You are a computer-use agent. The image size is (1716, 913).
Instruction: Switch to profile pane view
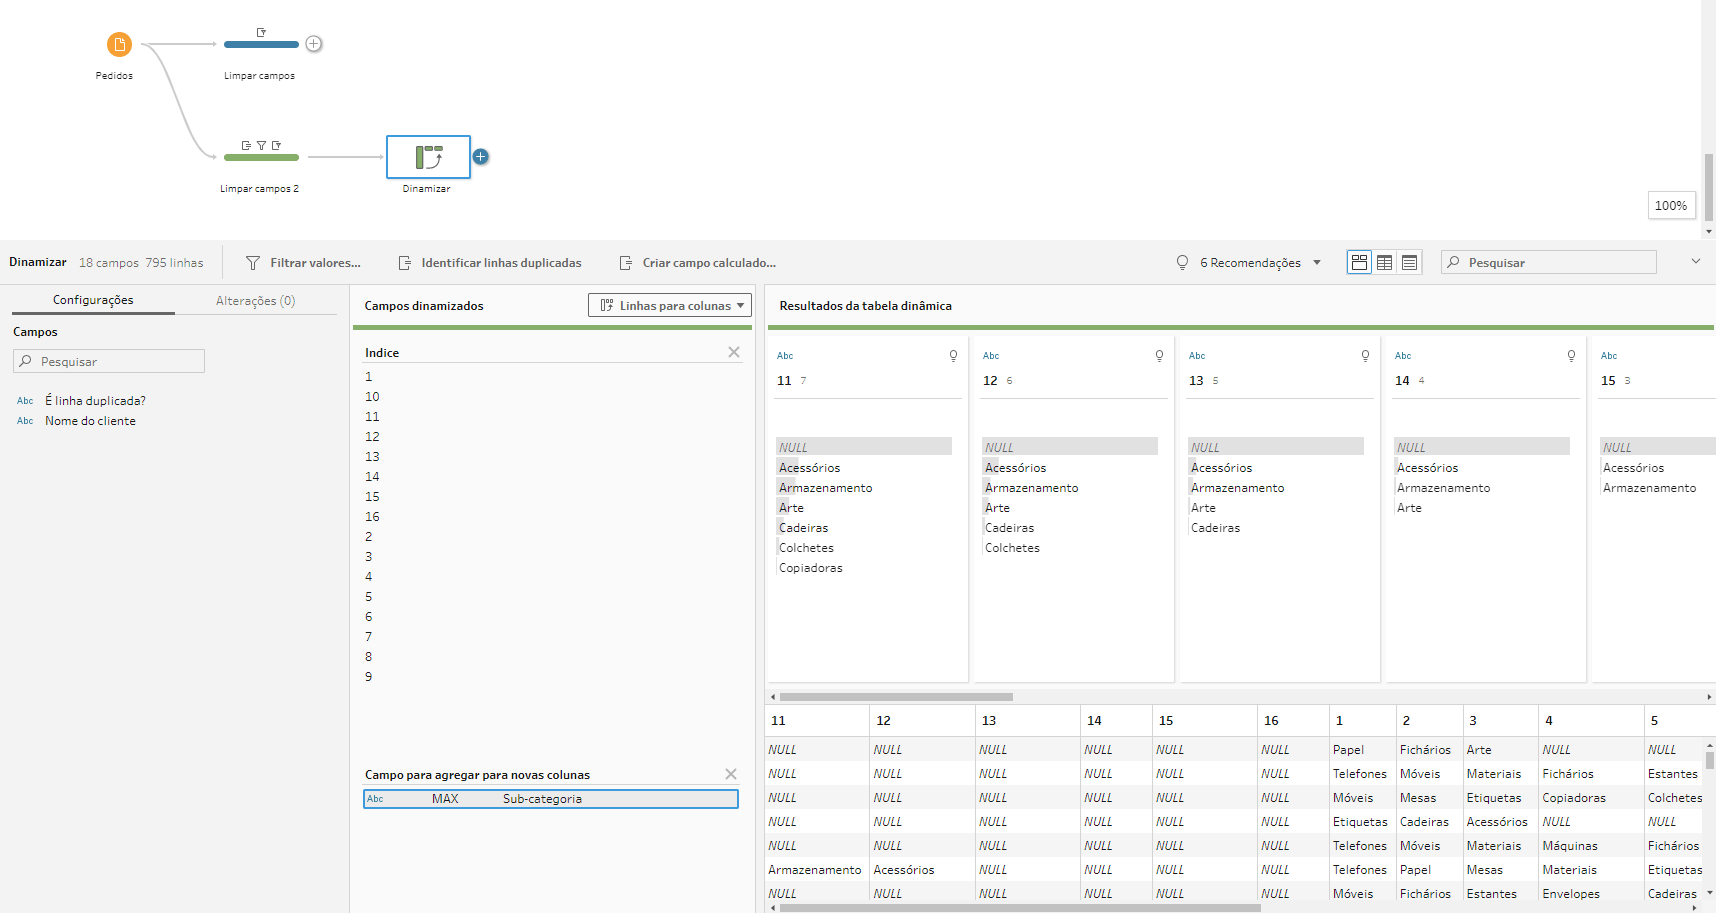point(1359,263)
